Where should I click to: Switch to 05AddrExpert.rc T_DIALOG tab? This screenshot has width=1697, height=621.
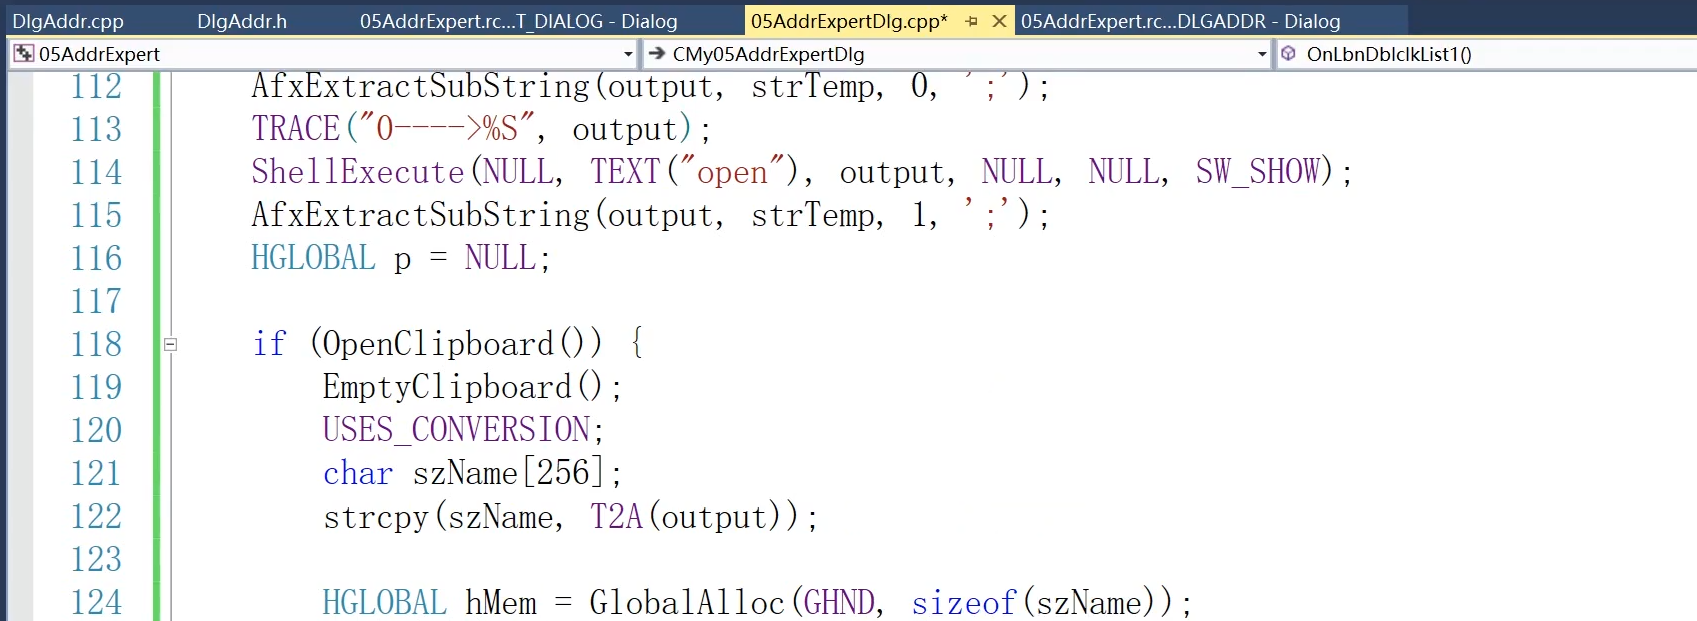[x=518, y=21]
